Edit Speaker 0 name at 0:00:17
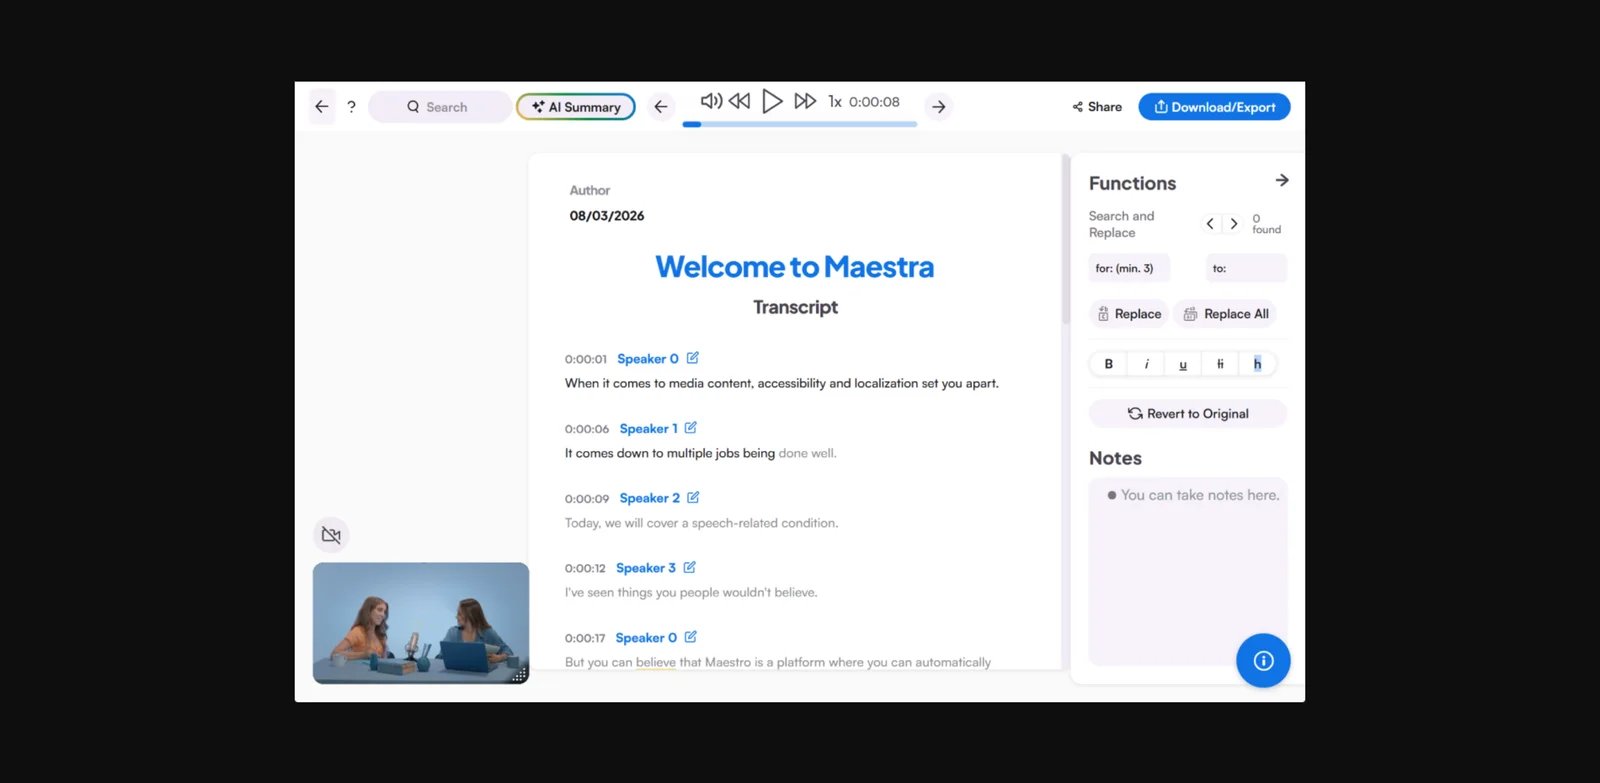 coord(690,637)
